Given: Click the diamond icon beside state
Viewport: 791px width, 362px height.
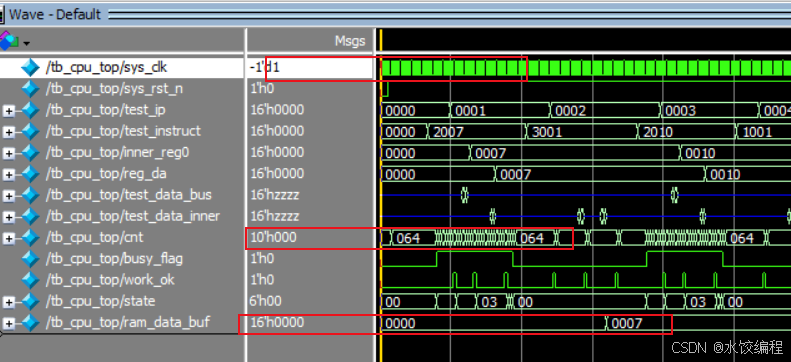Looking at the screenshot, I should (30, 301).
